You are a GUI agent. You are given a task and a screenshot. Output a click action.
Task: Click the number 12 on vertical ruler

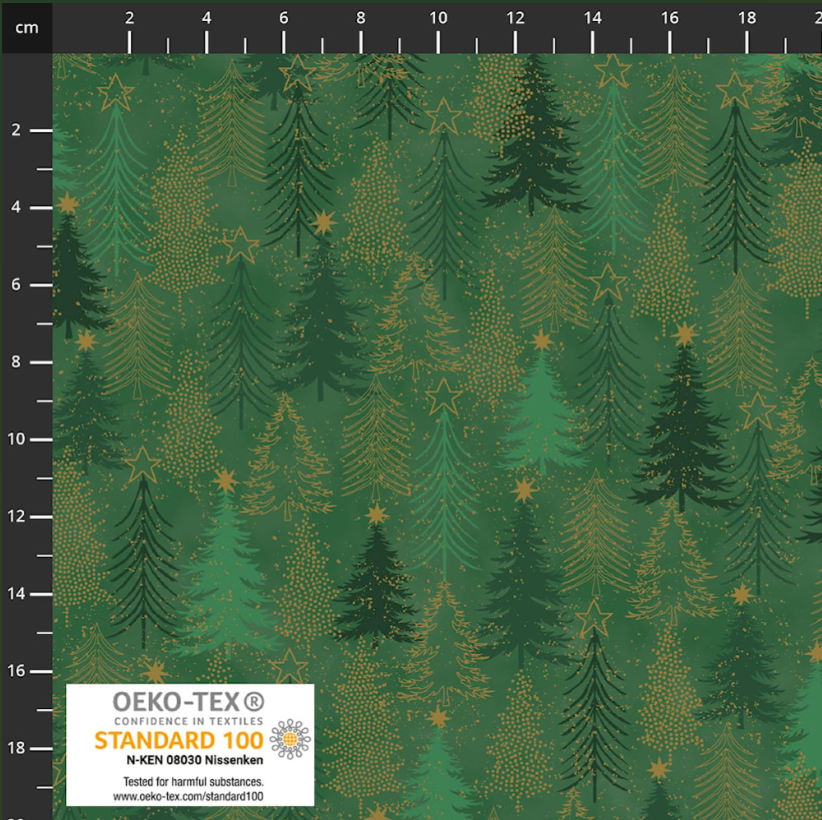tap(16, 516)
